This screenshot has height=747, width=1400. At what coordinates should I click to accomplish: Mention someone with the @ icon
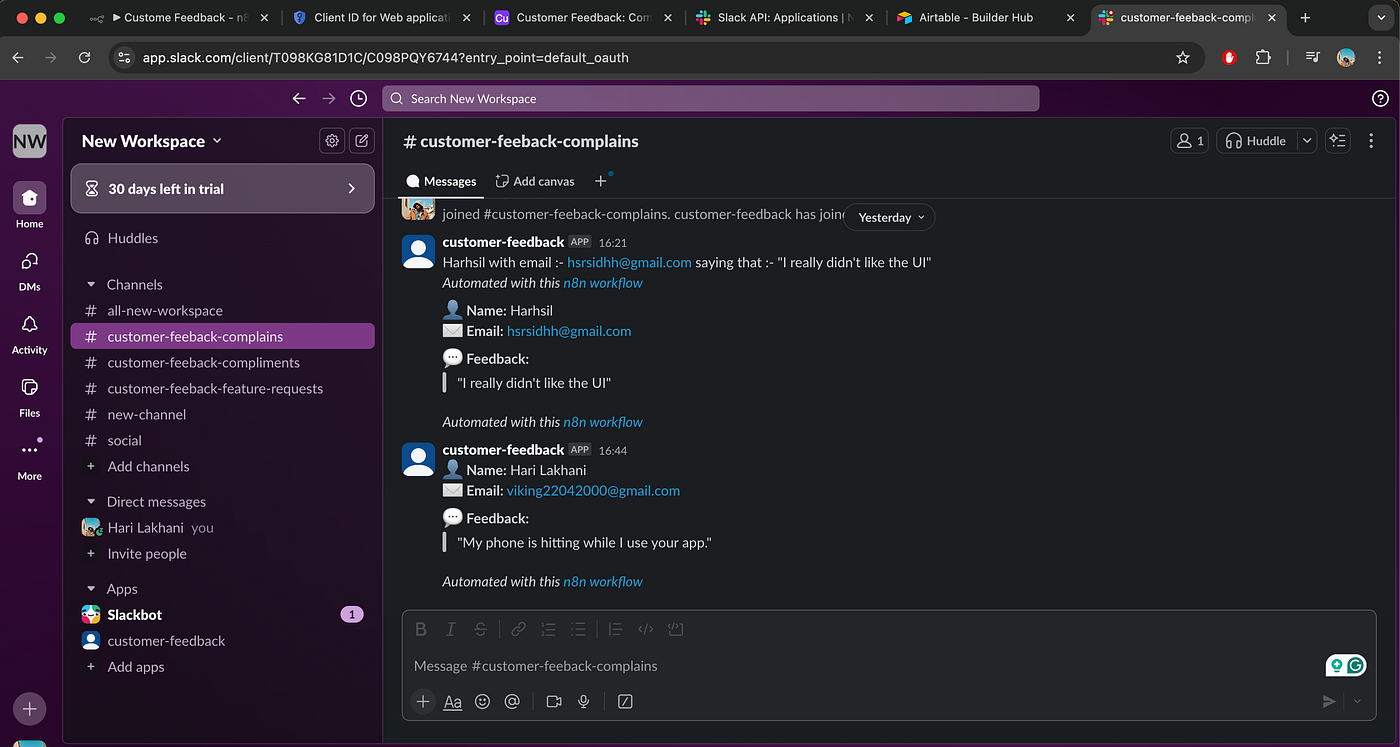pos(512,702)
